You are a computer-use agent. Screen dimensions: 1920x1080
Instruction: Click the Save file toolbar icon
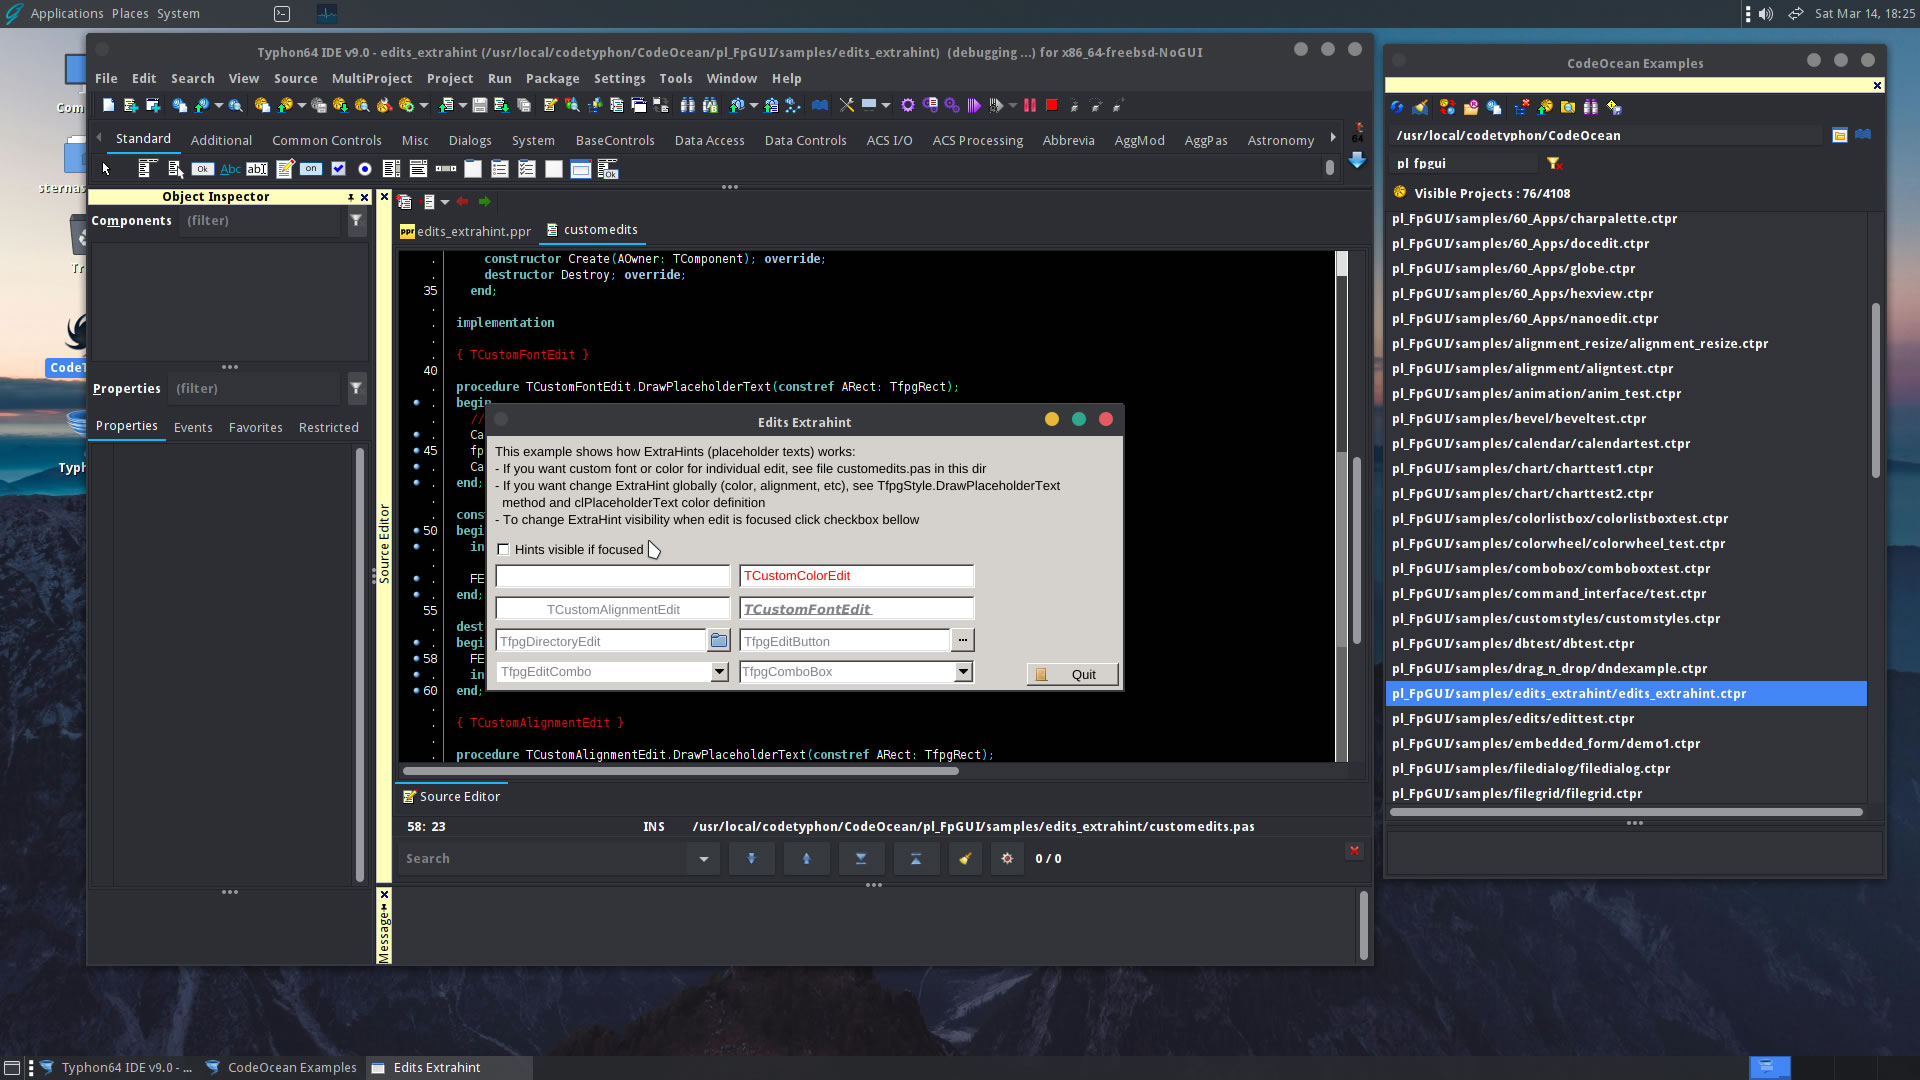(480, 105)
